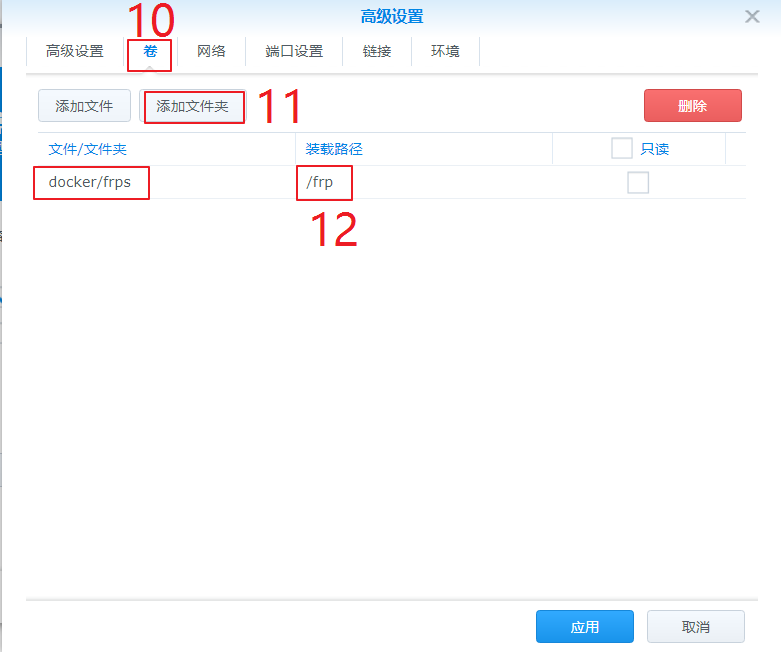This screenshot has height=652, width=781.
Task: Cancel with the 取消 button
Action: [696, 627]
